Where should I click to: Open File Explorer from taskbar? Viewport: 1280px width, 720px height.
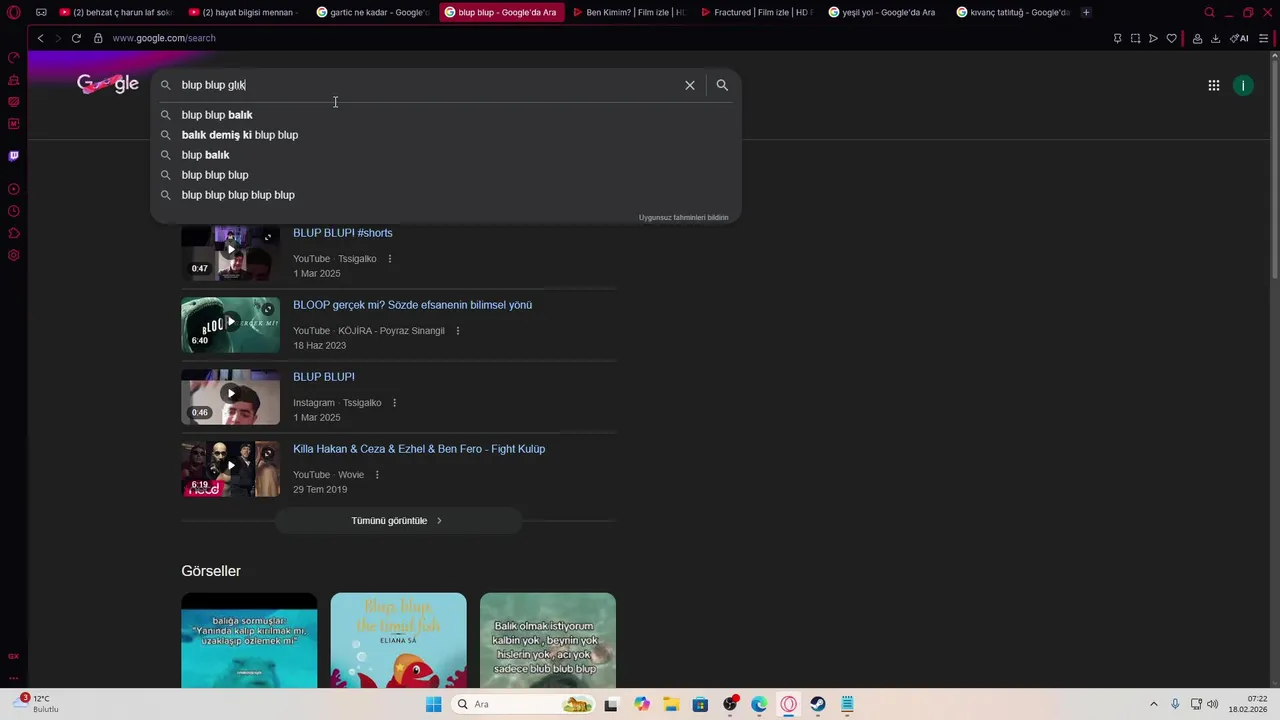tap(671, 704)
